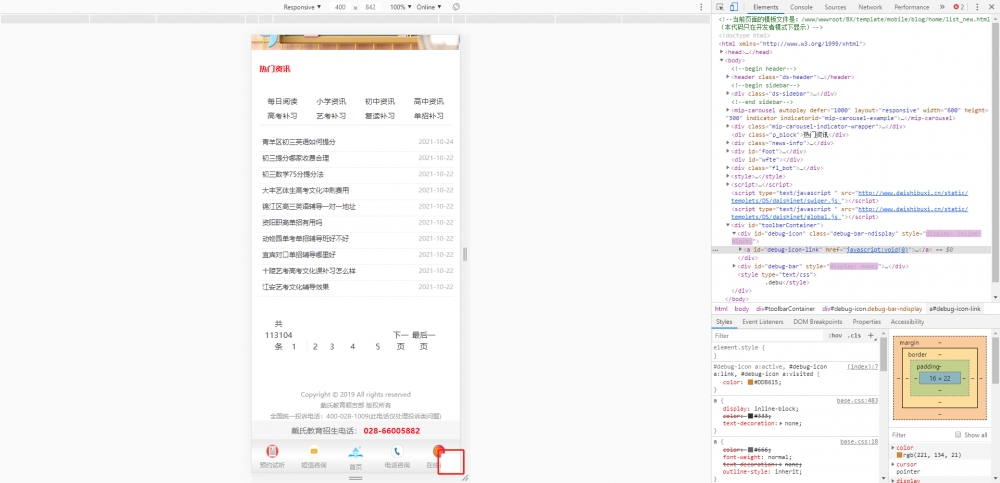Open the base.css:483 source link

coord(857,401)
